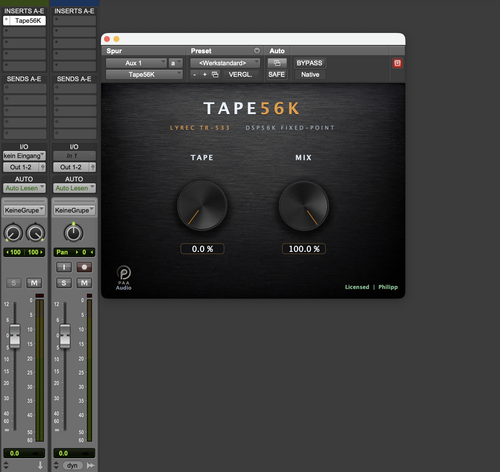The width and height of the screenshot is (500, 472).
Task: Select previous preset with minus icon
Action: pos(195,74)
